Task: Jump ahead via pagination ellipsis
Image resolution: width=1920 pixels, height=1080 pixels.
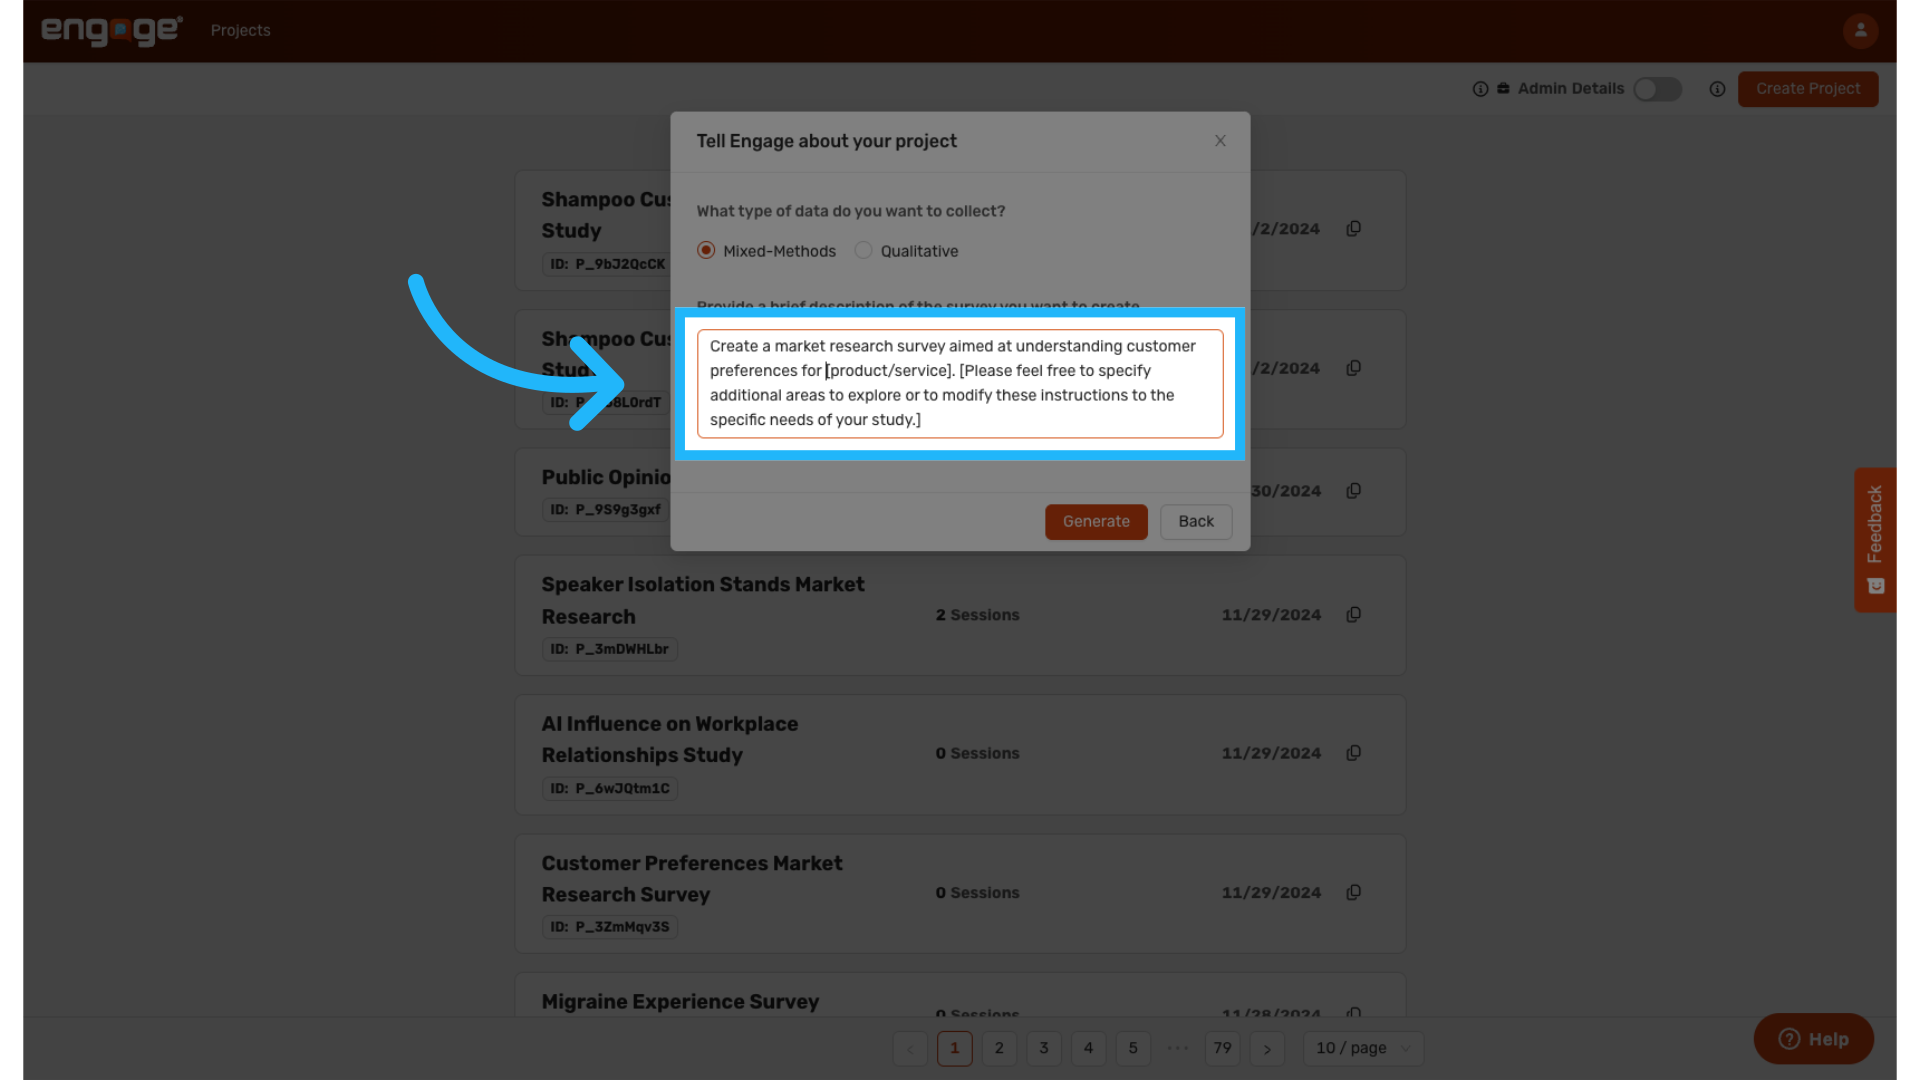Action: (1178, 1048)
